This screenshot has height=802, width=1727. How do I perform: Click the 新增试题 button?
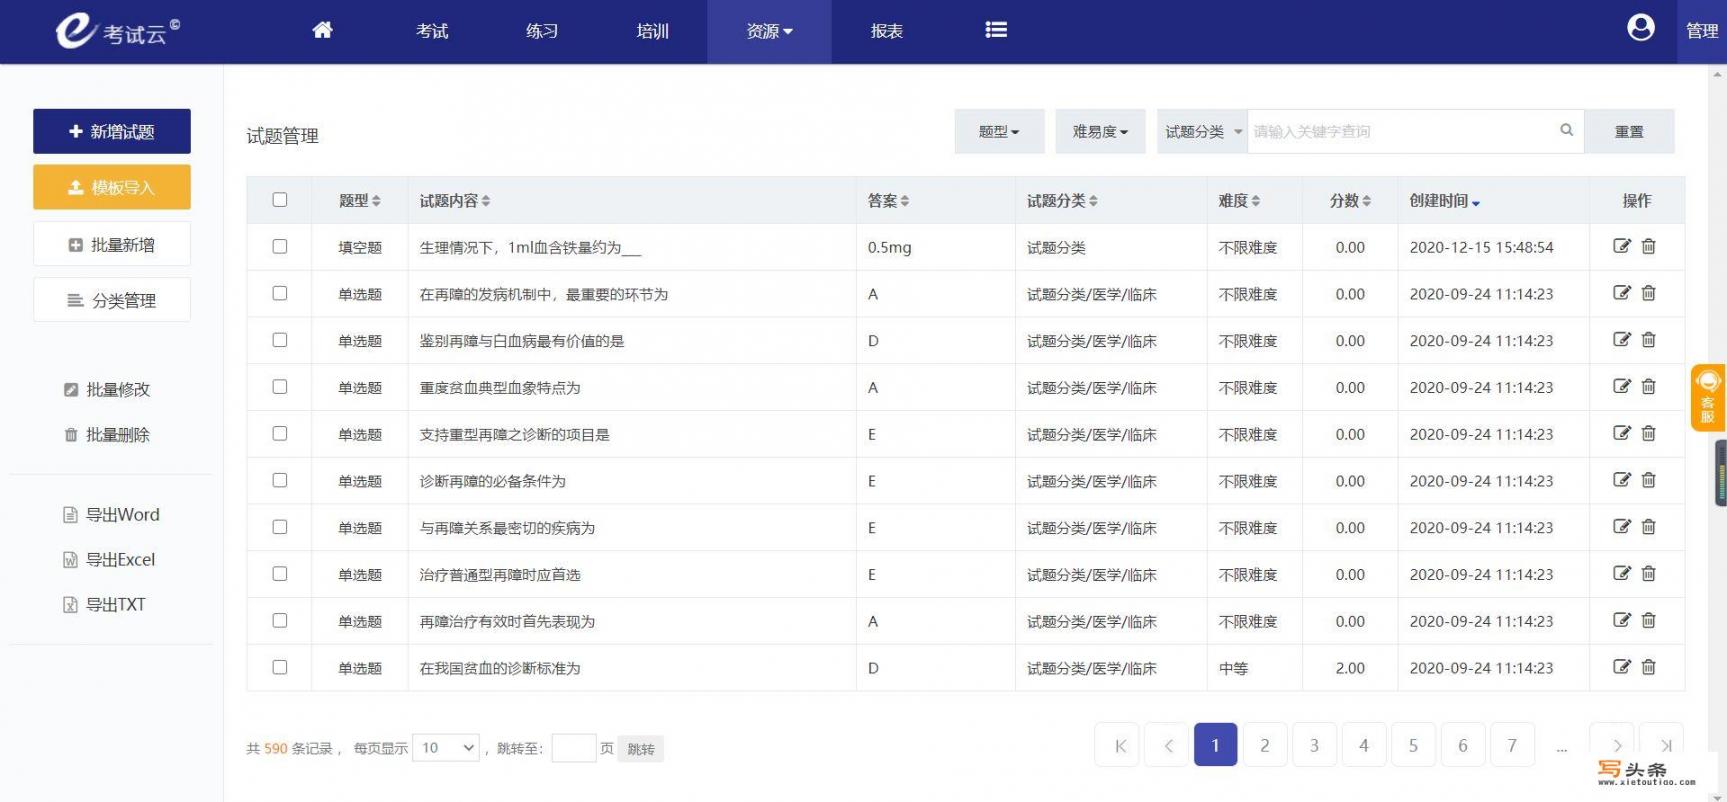pyautogui.click(x=112, y=131)
